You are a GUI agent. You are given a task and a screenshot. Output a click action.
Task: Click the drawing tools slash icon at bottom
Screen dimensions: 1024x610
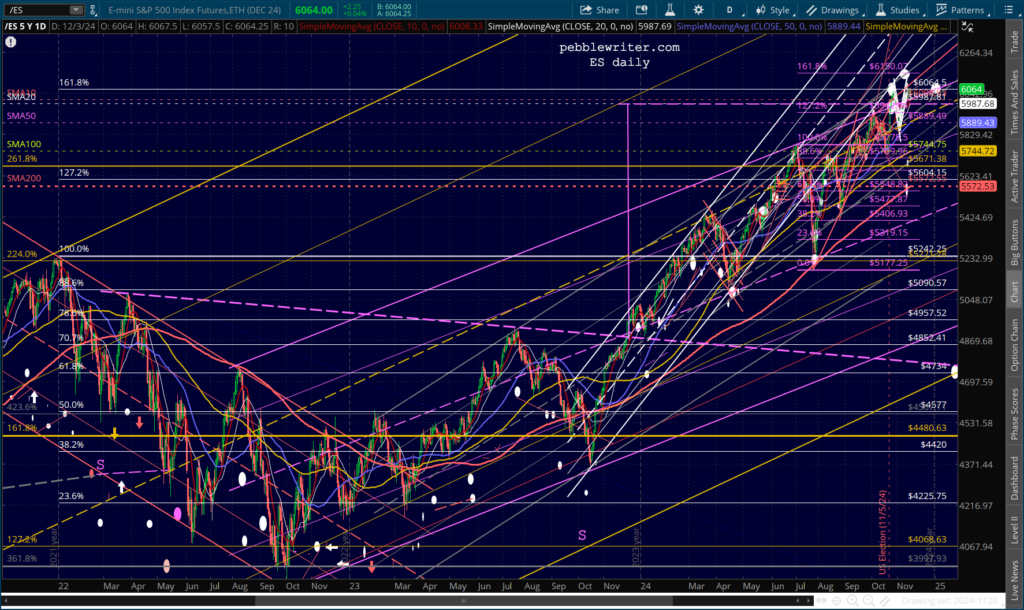pyautogui.click(x=884, y=600)
